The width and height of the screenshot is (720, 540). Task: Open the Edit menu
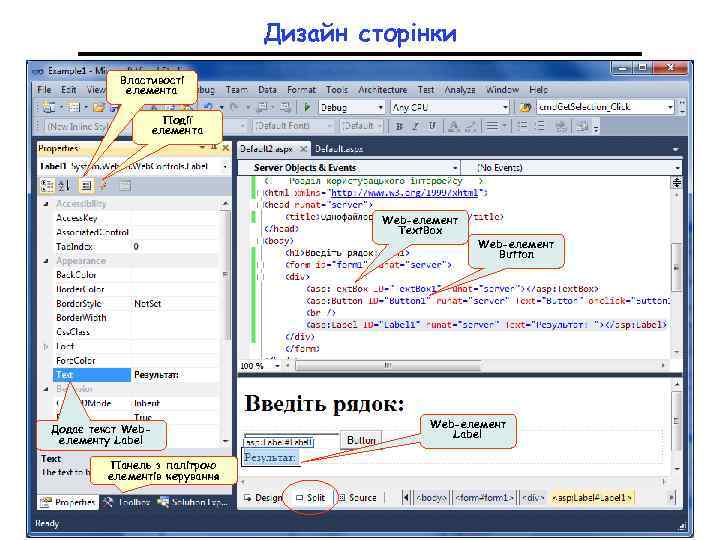click(68, 90)
